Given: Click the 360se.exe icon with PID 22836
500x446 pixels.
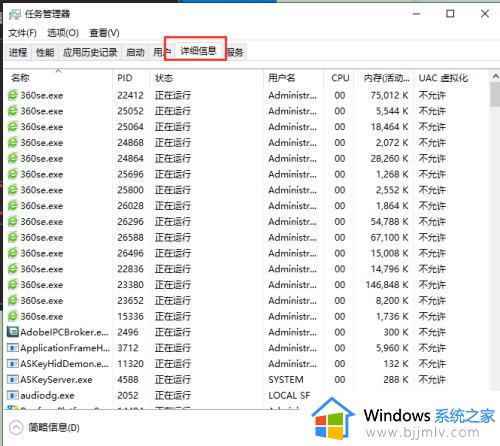Looking at the screenshot, I should point(13,269).
